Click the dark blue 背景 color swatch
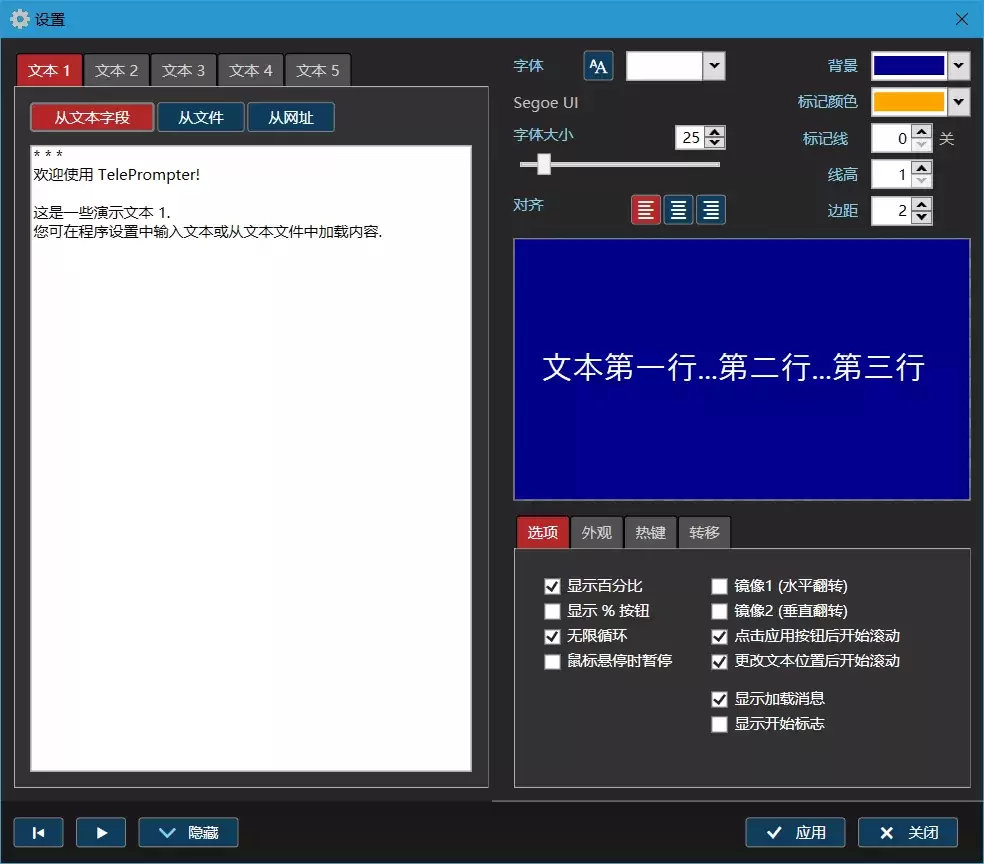 pyautogui.click(x=909, y=65)
